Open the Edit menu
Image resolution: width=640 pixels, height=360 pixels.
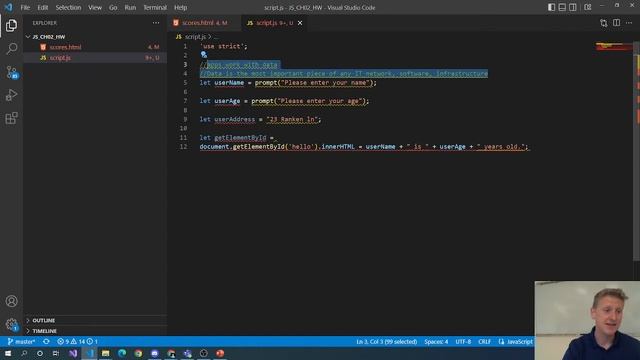pyautogui.click(x=42, y=7)
